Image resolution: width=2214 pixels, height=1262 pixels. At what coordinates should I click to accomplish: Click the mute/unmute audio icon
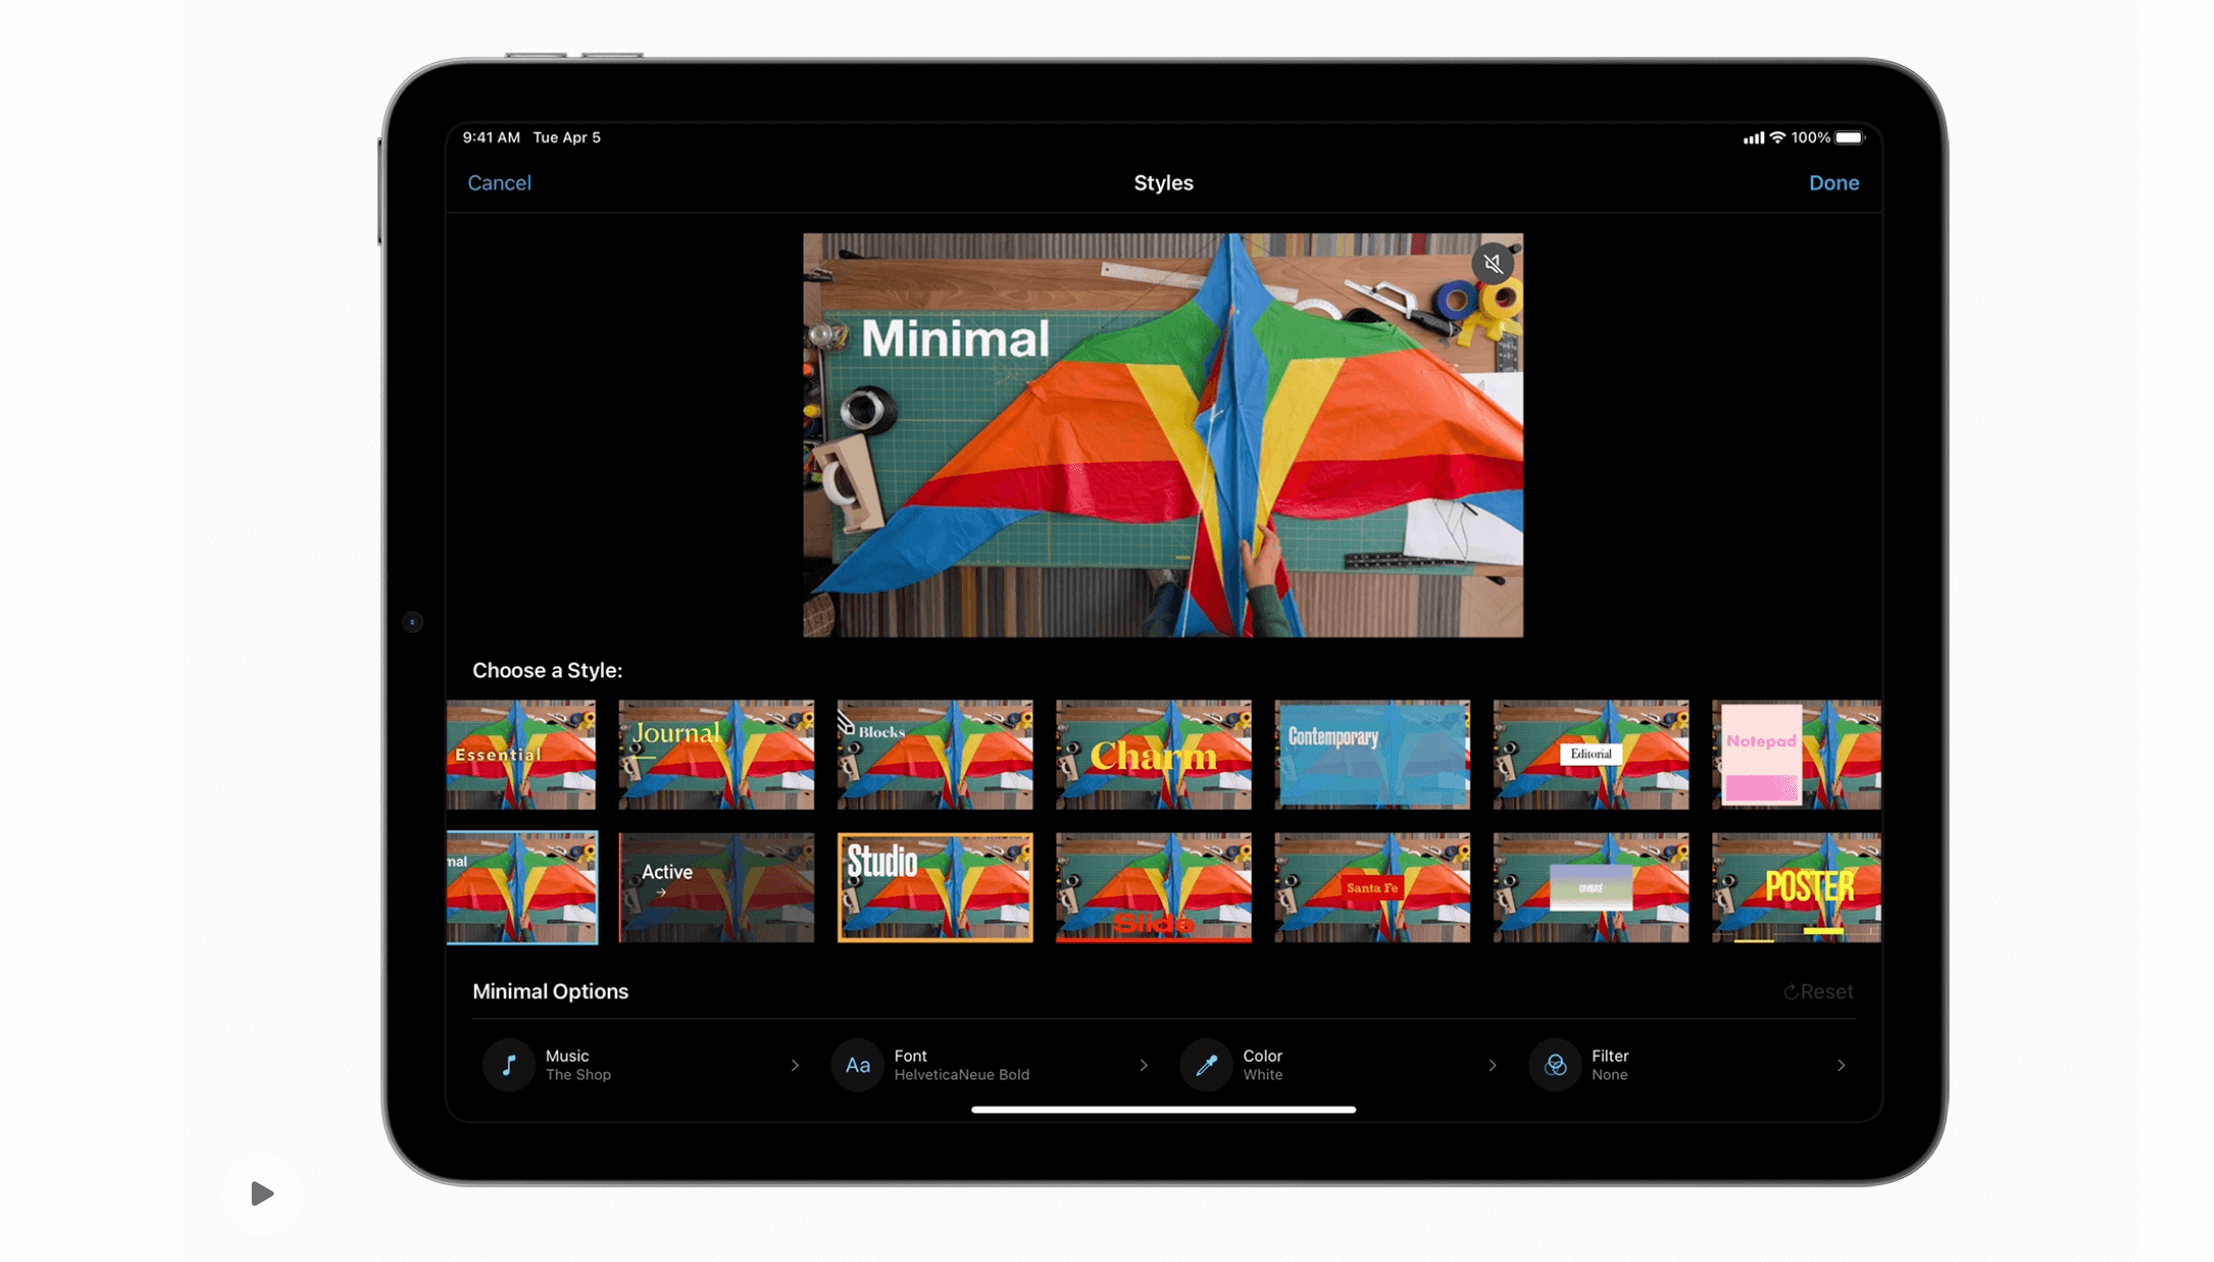click(x=1490, y=263)
